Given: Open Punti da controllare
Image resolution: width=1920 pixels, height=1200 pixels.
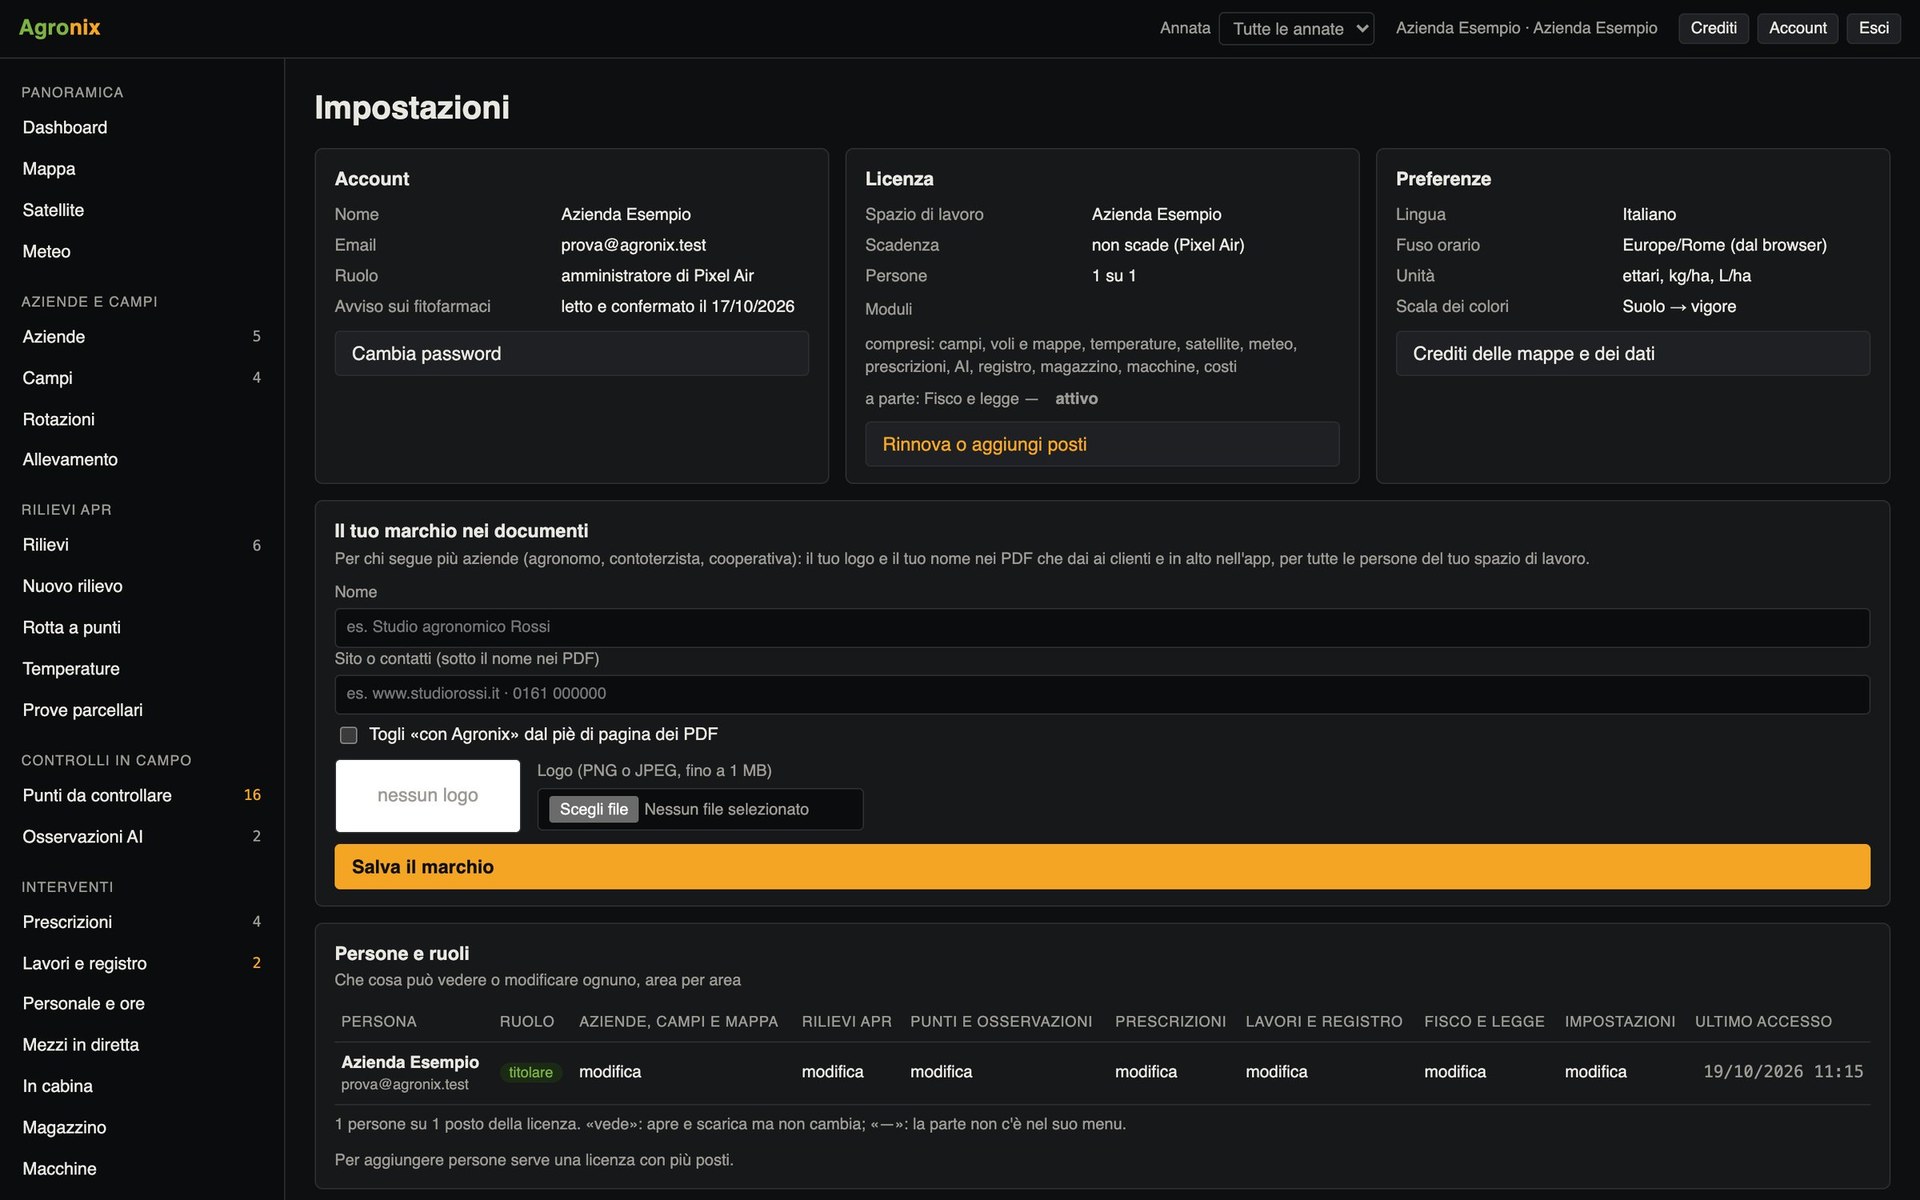Looking at the screenshot, I should coord(141,795).
